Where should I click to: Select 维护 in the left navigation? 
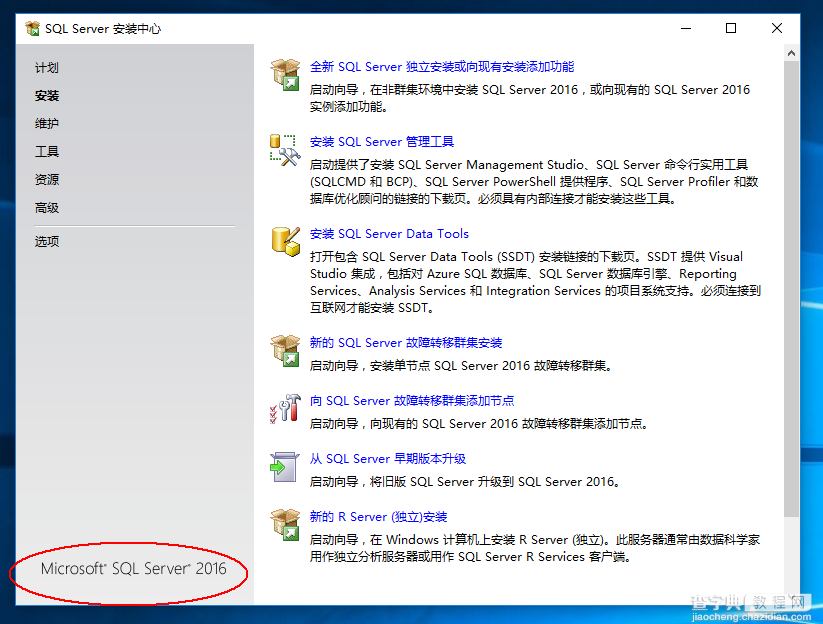click(x=47, y=124)
